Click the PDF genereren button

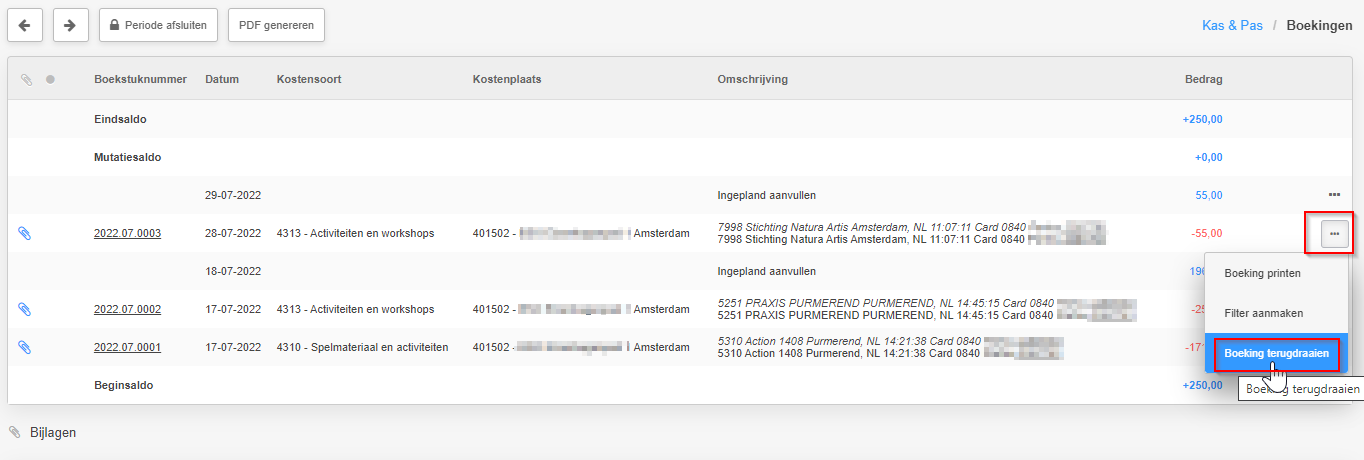276,25
